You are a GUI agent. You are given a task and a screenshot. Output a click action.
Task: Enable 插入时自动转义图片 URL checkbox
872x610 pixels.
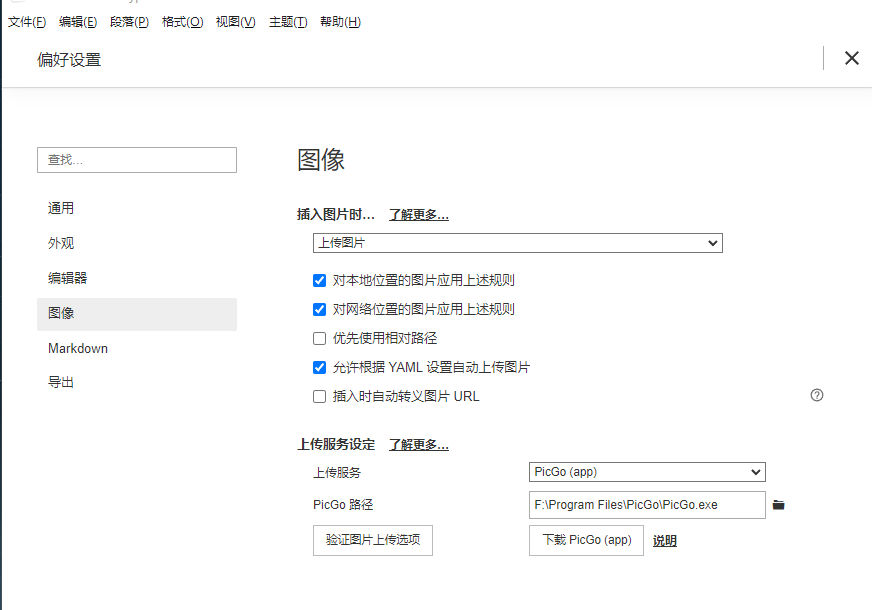(320, 396)
